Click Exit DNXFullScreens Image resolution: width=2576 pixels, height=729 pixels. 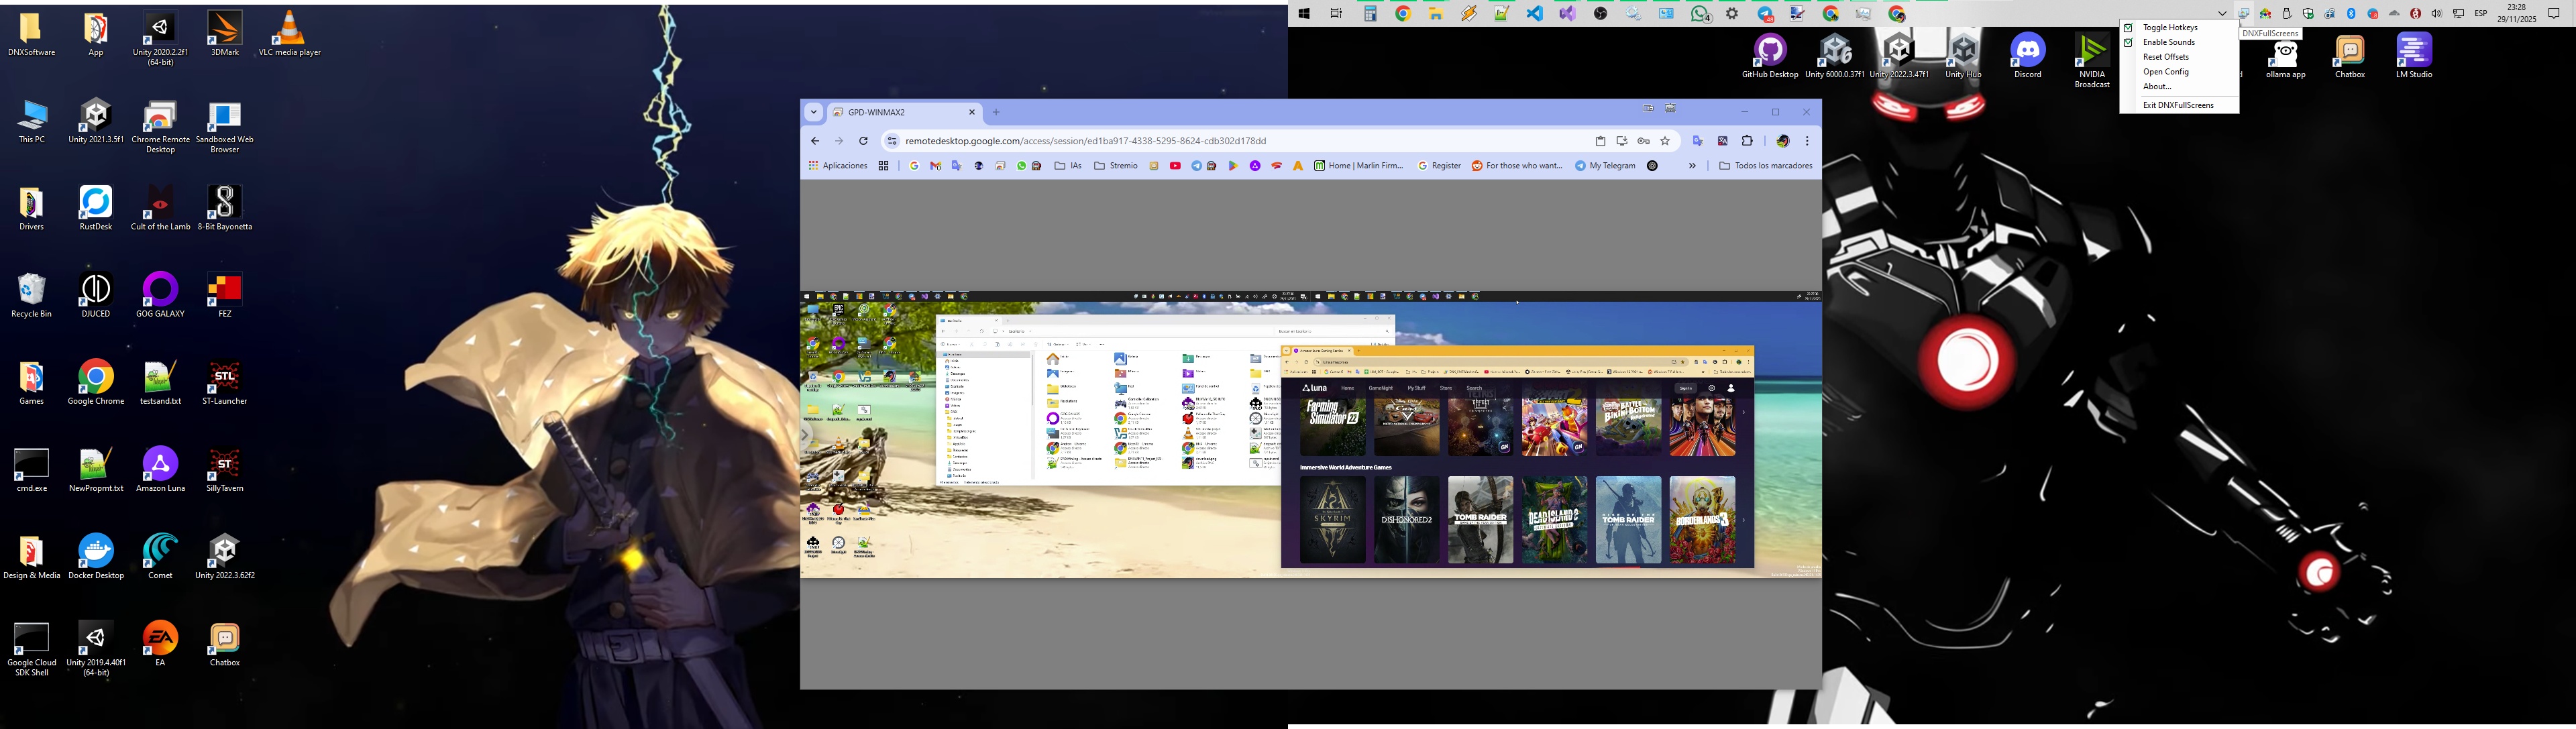2177,105
